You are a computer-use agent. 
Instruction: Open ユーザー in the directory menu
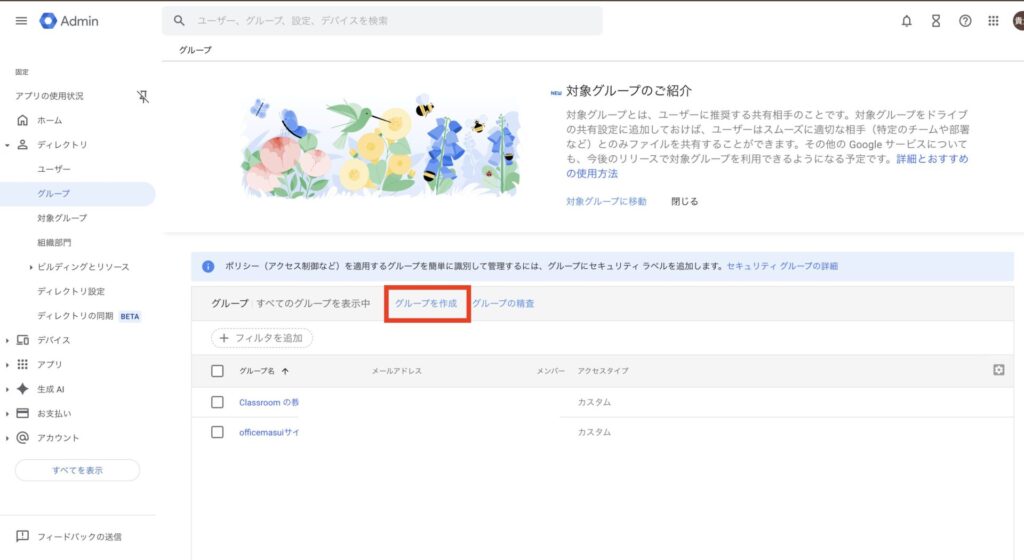tap(54, 169)
